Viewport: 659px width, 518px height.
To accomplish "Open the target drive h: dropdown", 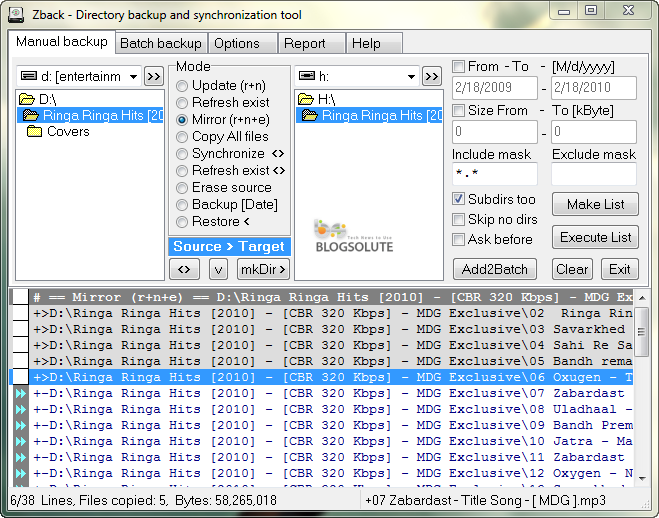I will tap(411, 76).
